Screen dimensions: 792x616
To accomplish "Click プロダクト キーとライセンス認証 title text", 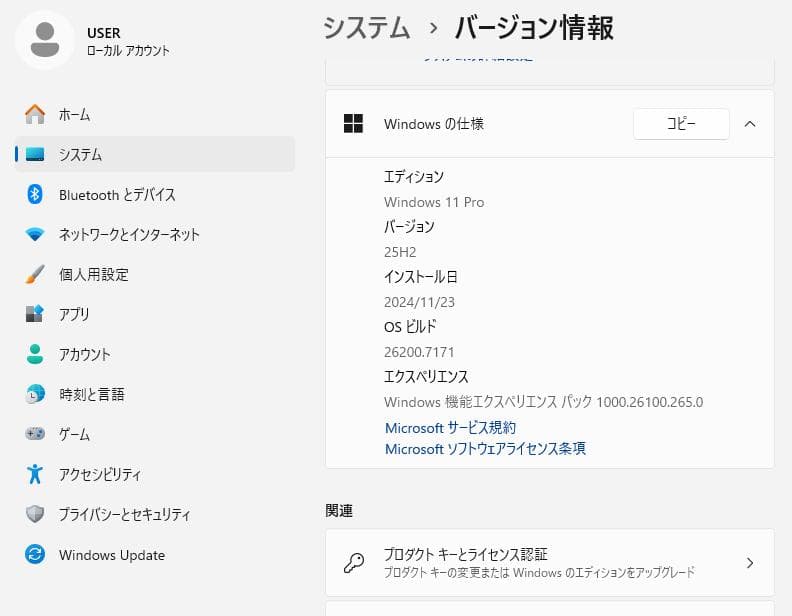I will pos(466,554).
